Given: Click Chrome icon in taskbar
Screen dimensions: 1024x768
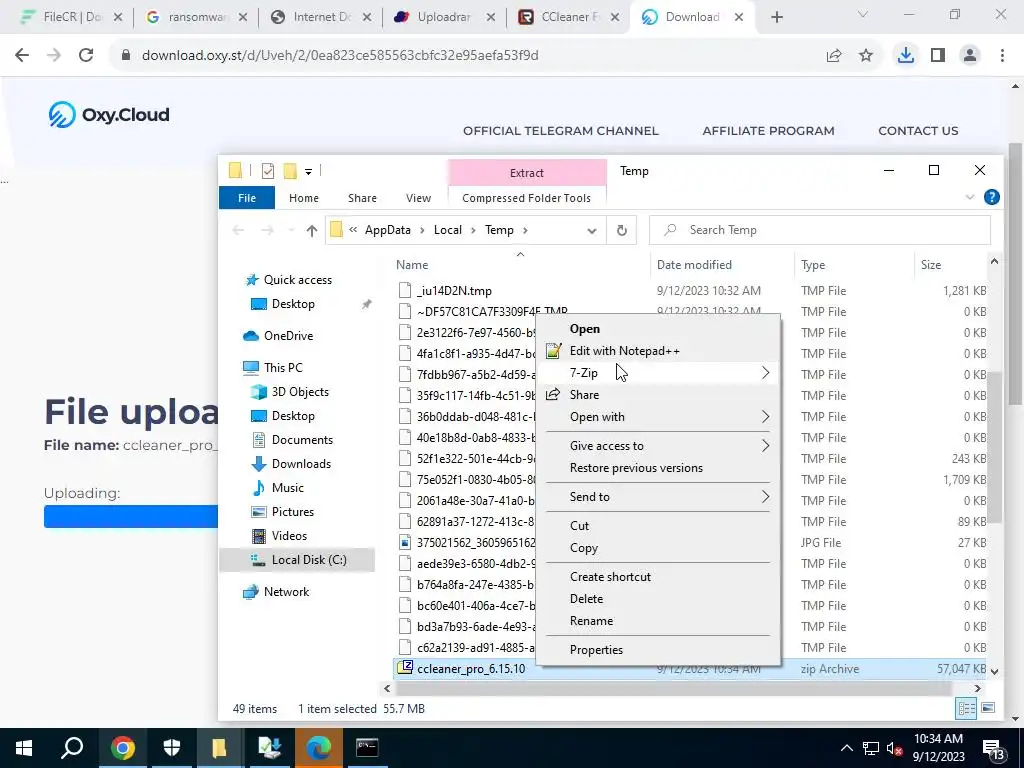Looking at the screenshot, I should [122, 748].
